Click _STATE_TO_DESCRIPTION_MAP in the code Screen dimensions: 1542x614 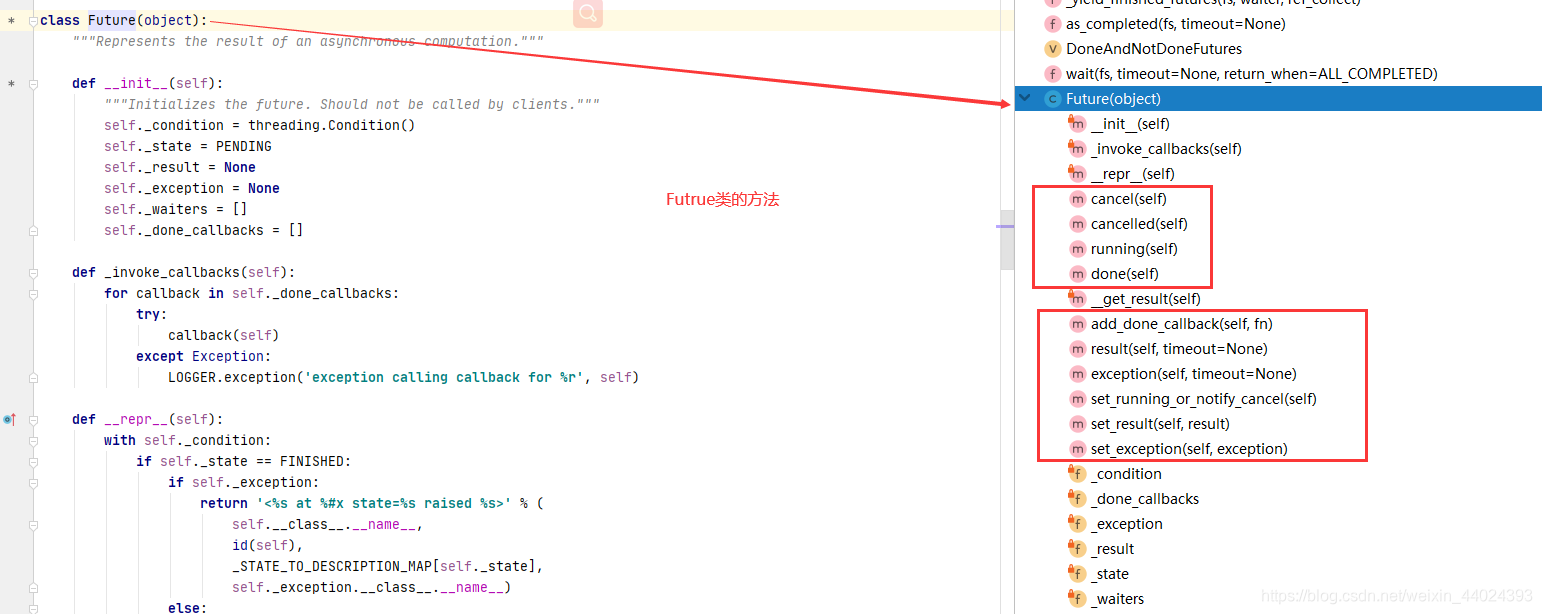coord(332,566)
